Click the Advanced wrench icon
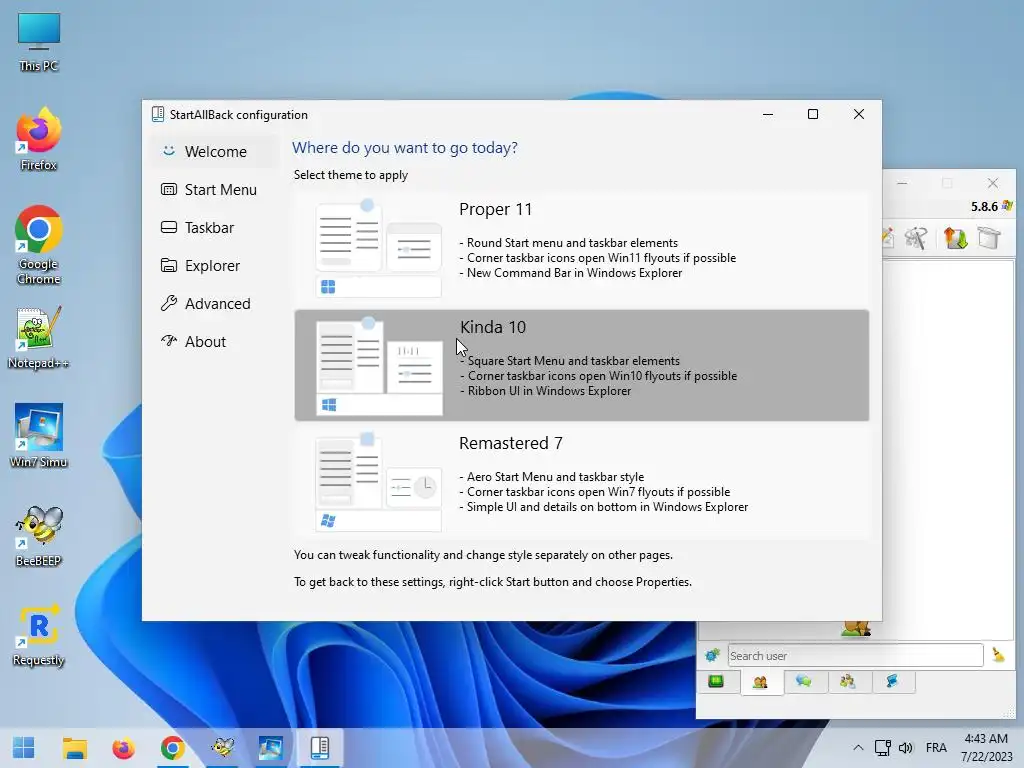The image size is (1024, 768). pos(168,304)
